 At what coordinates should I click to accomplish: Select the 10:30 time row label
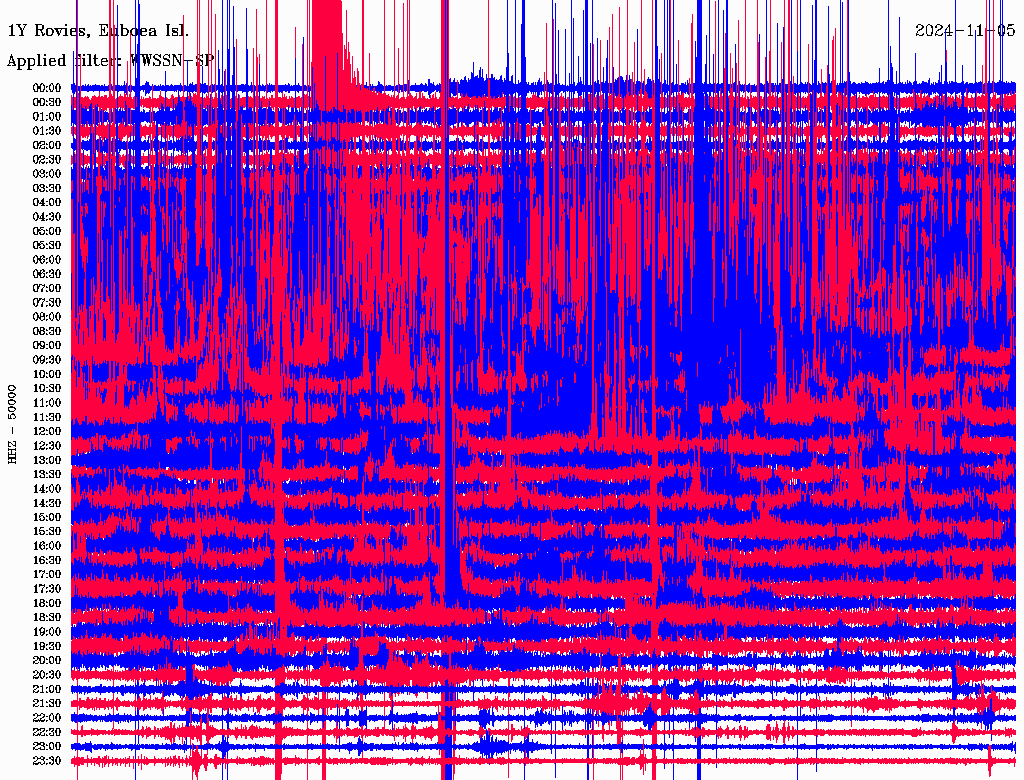(47, 389)
